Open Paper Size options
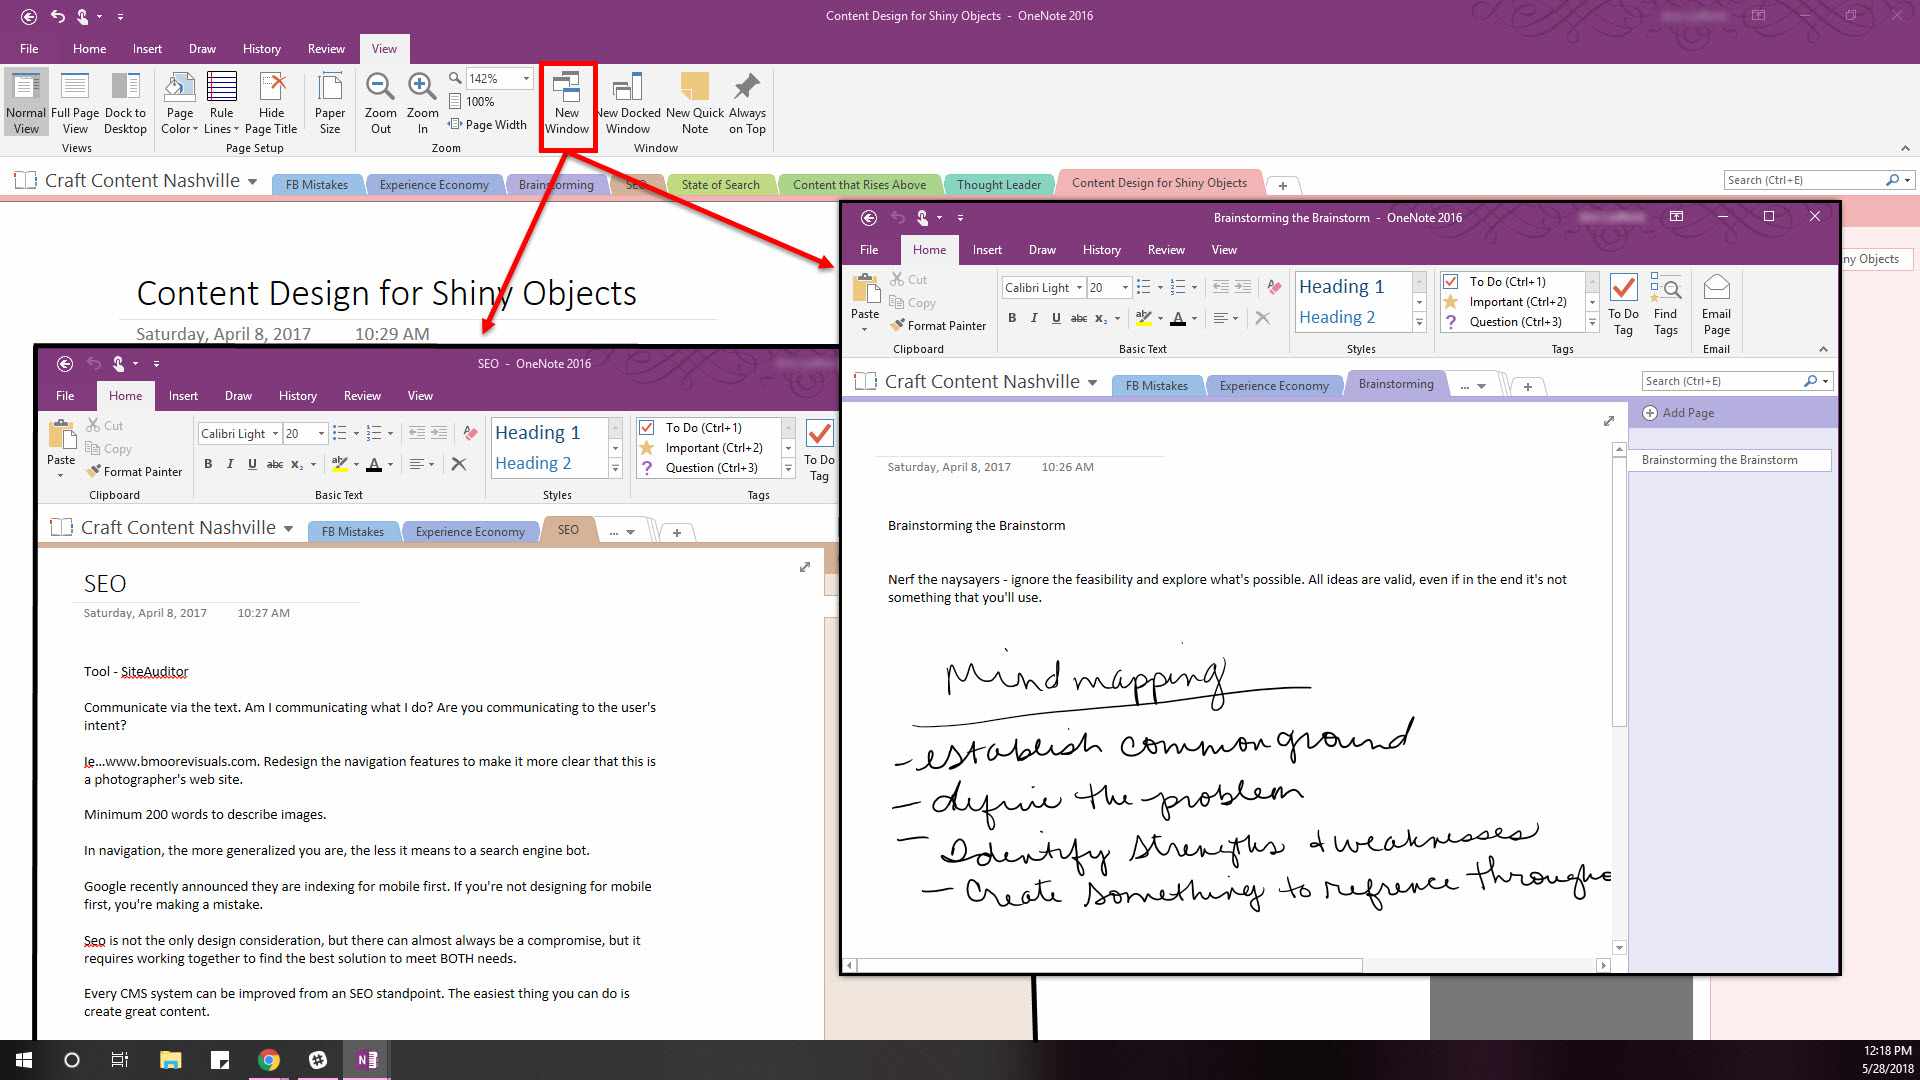 pos(330,103)
